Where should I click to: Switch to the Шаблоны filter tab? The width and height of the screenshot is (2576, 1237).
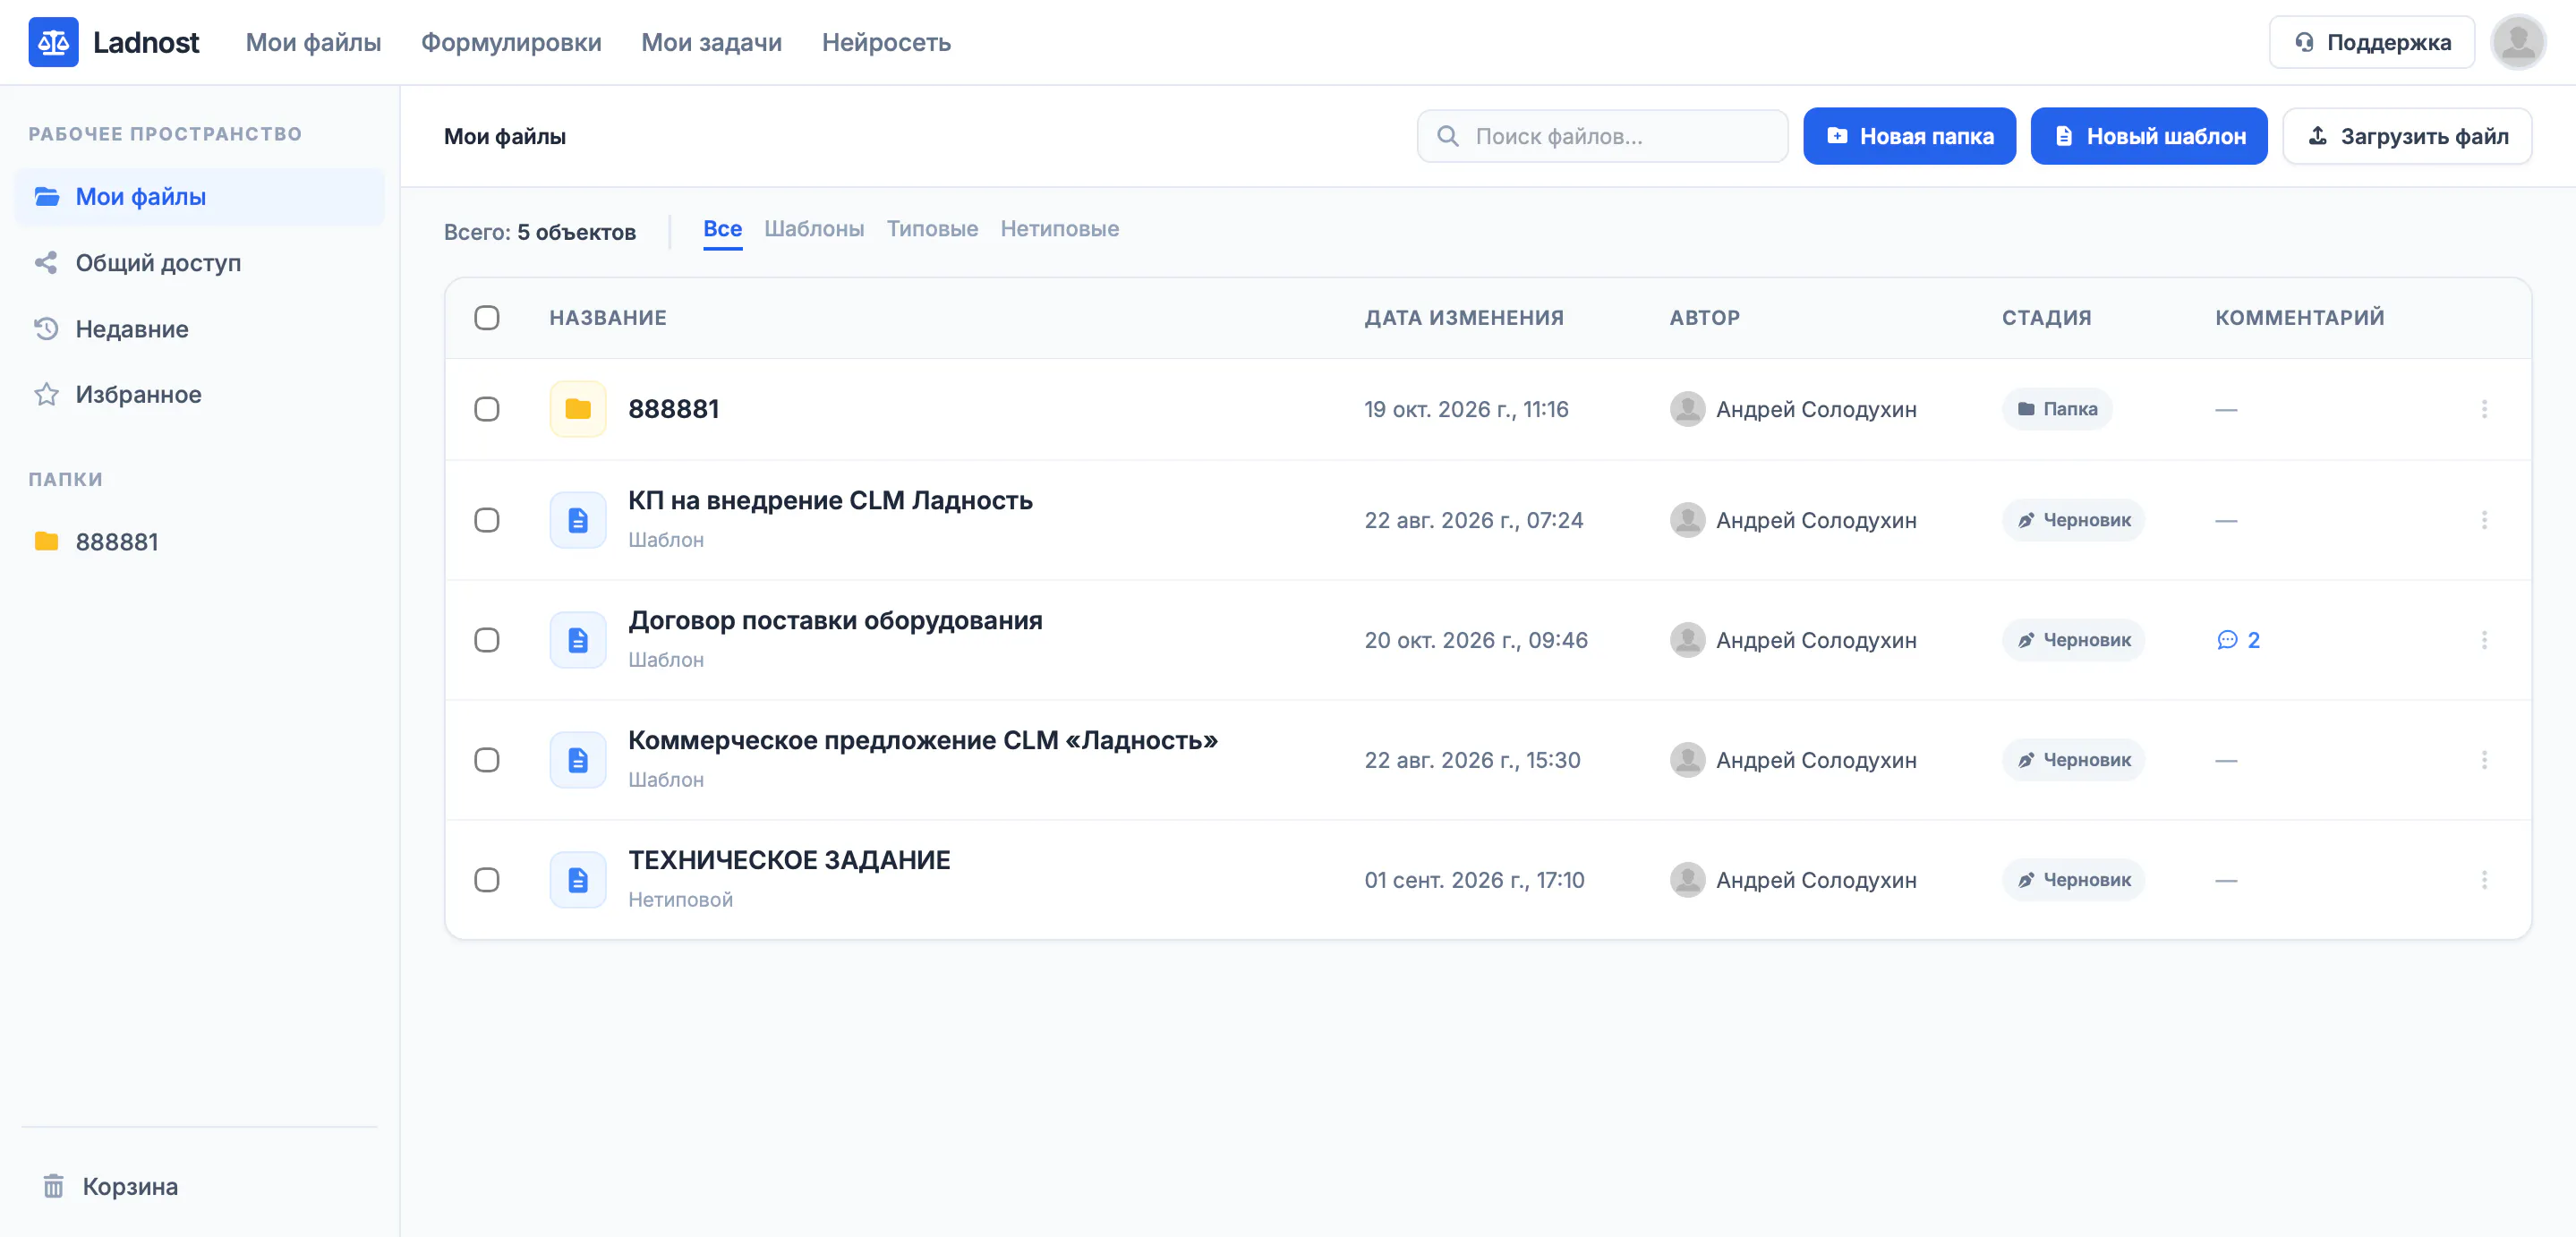pyautogui.click(x=814, y=229)
